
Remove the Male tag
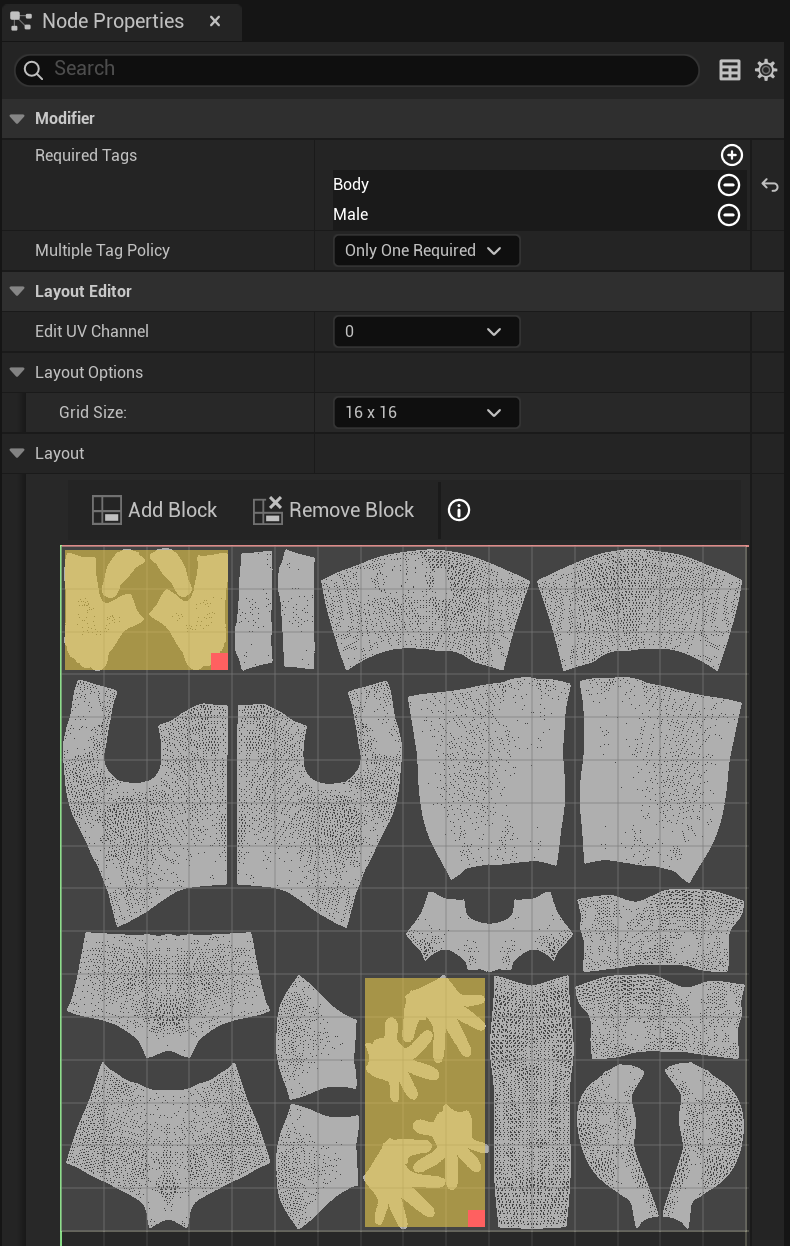(x=730, y=215)
